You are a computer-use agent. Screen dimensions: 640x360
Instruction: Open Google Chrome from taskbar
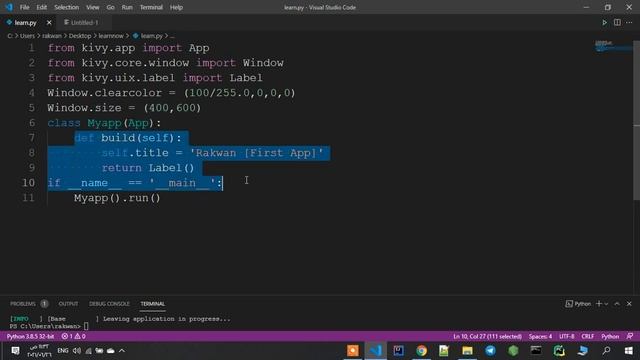(422, 351)
